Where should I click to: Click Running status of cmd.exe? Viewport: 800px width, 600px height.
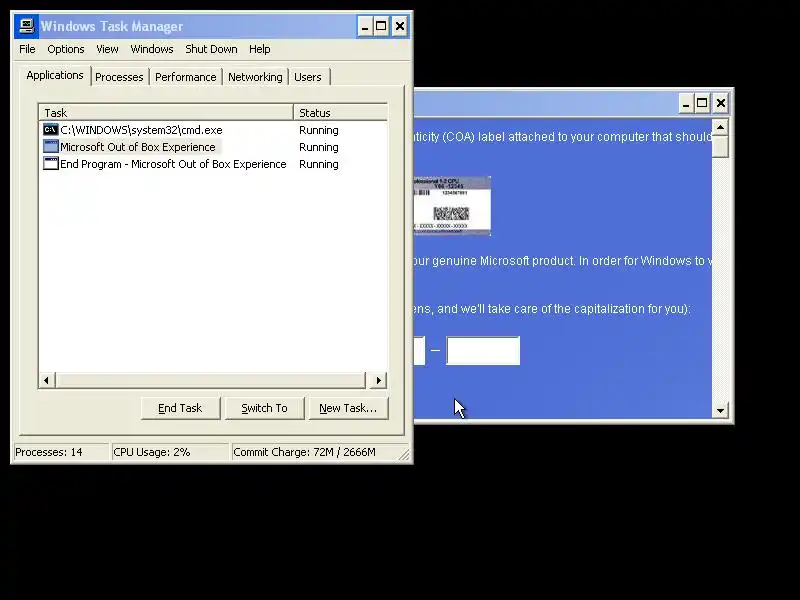click(x=319, y=130)
